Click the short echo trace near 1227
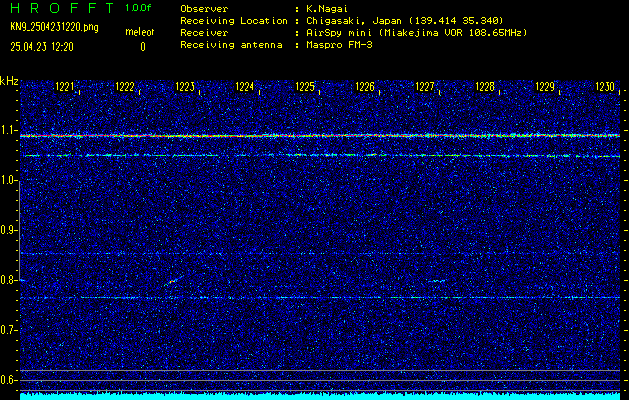This screenshot has width=629, height=400. click(436, 281)
